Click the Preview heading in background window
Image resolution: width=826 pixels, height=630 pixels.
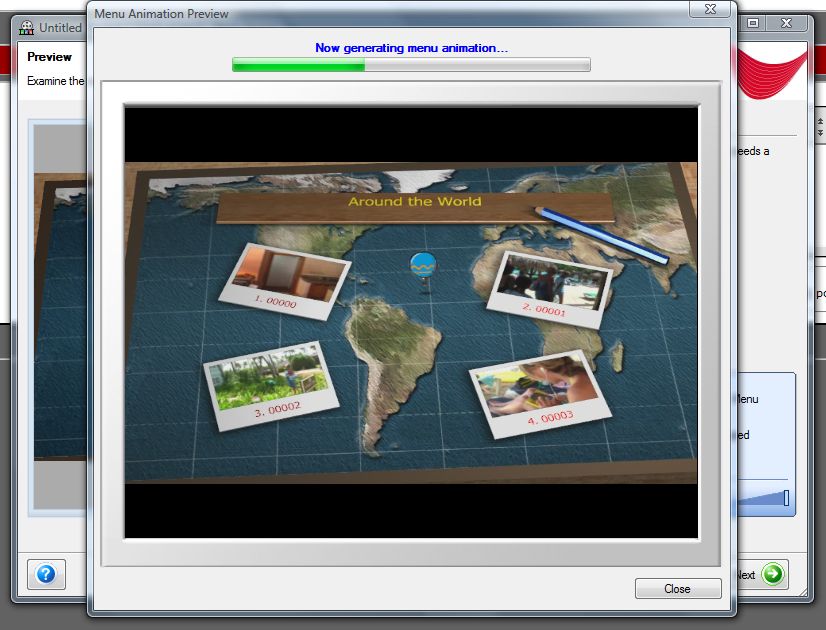pyautogui.click(x=50, y=57)
